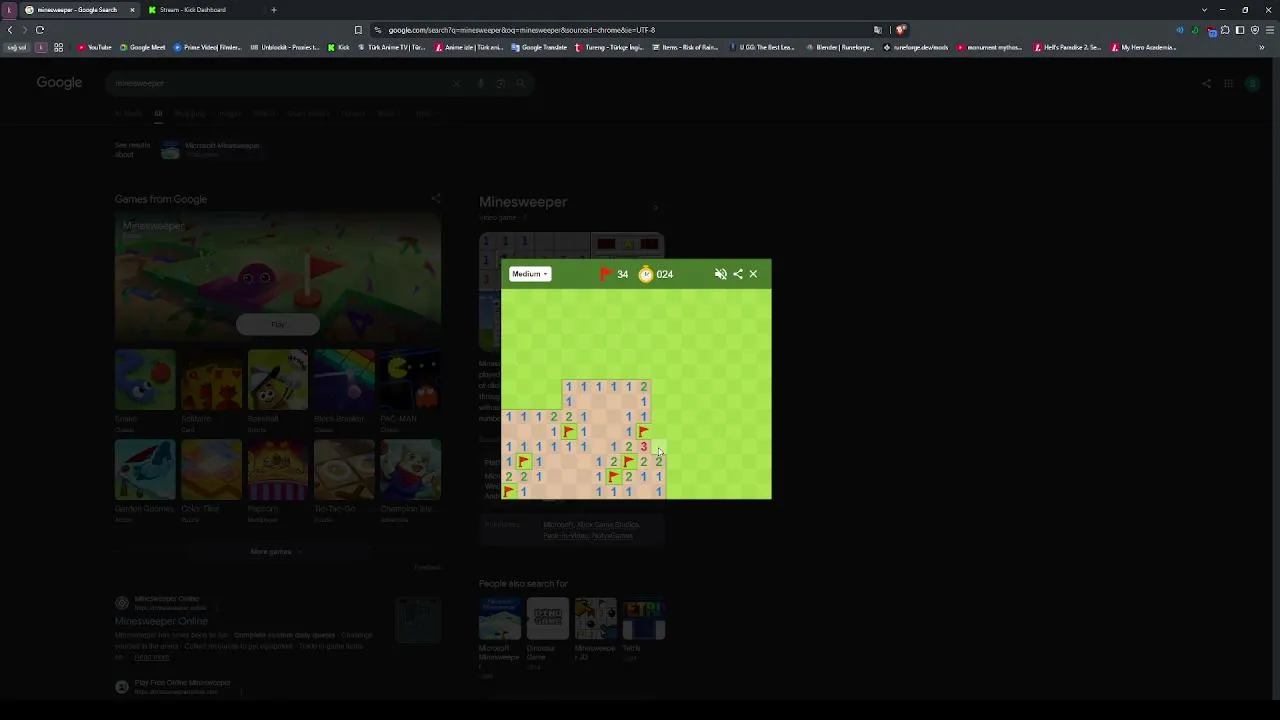Go forward to the next page
The width and height of the screenshot is (1280, 720).
click(x=25, y=30)
